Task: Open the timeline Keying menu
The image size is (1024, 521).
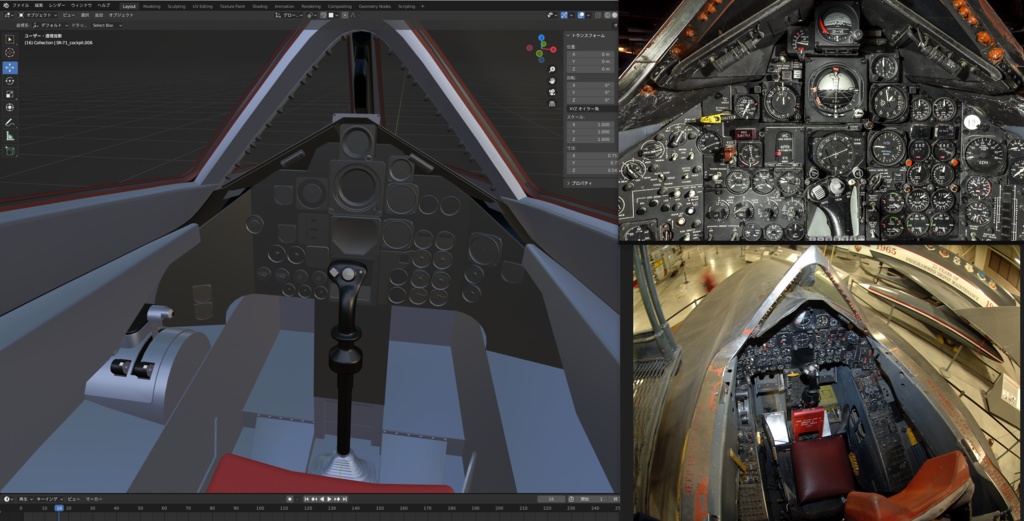Action: tap(48, 499)
